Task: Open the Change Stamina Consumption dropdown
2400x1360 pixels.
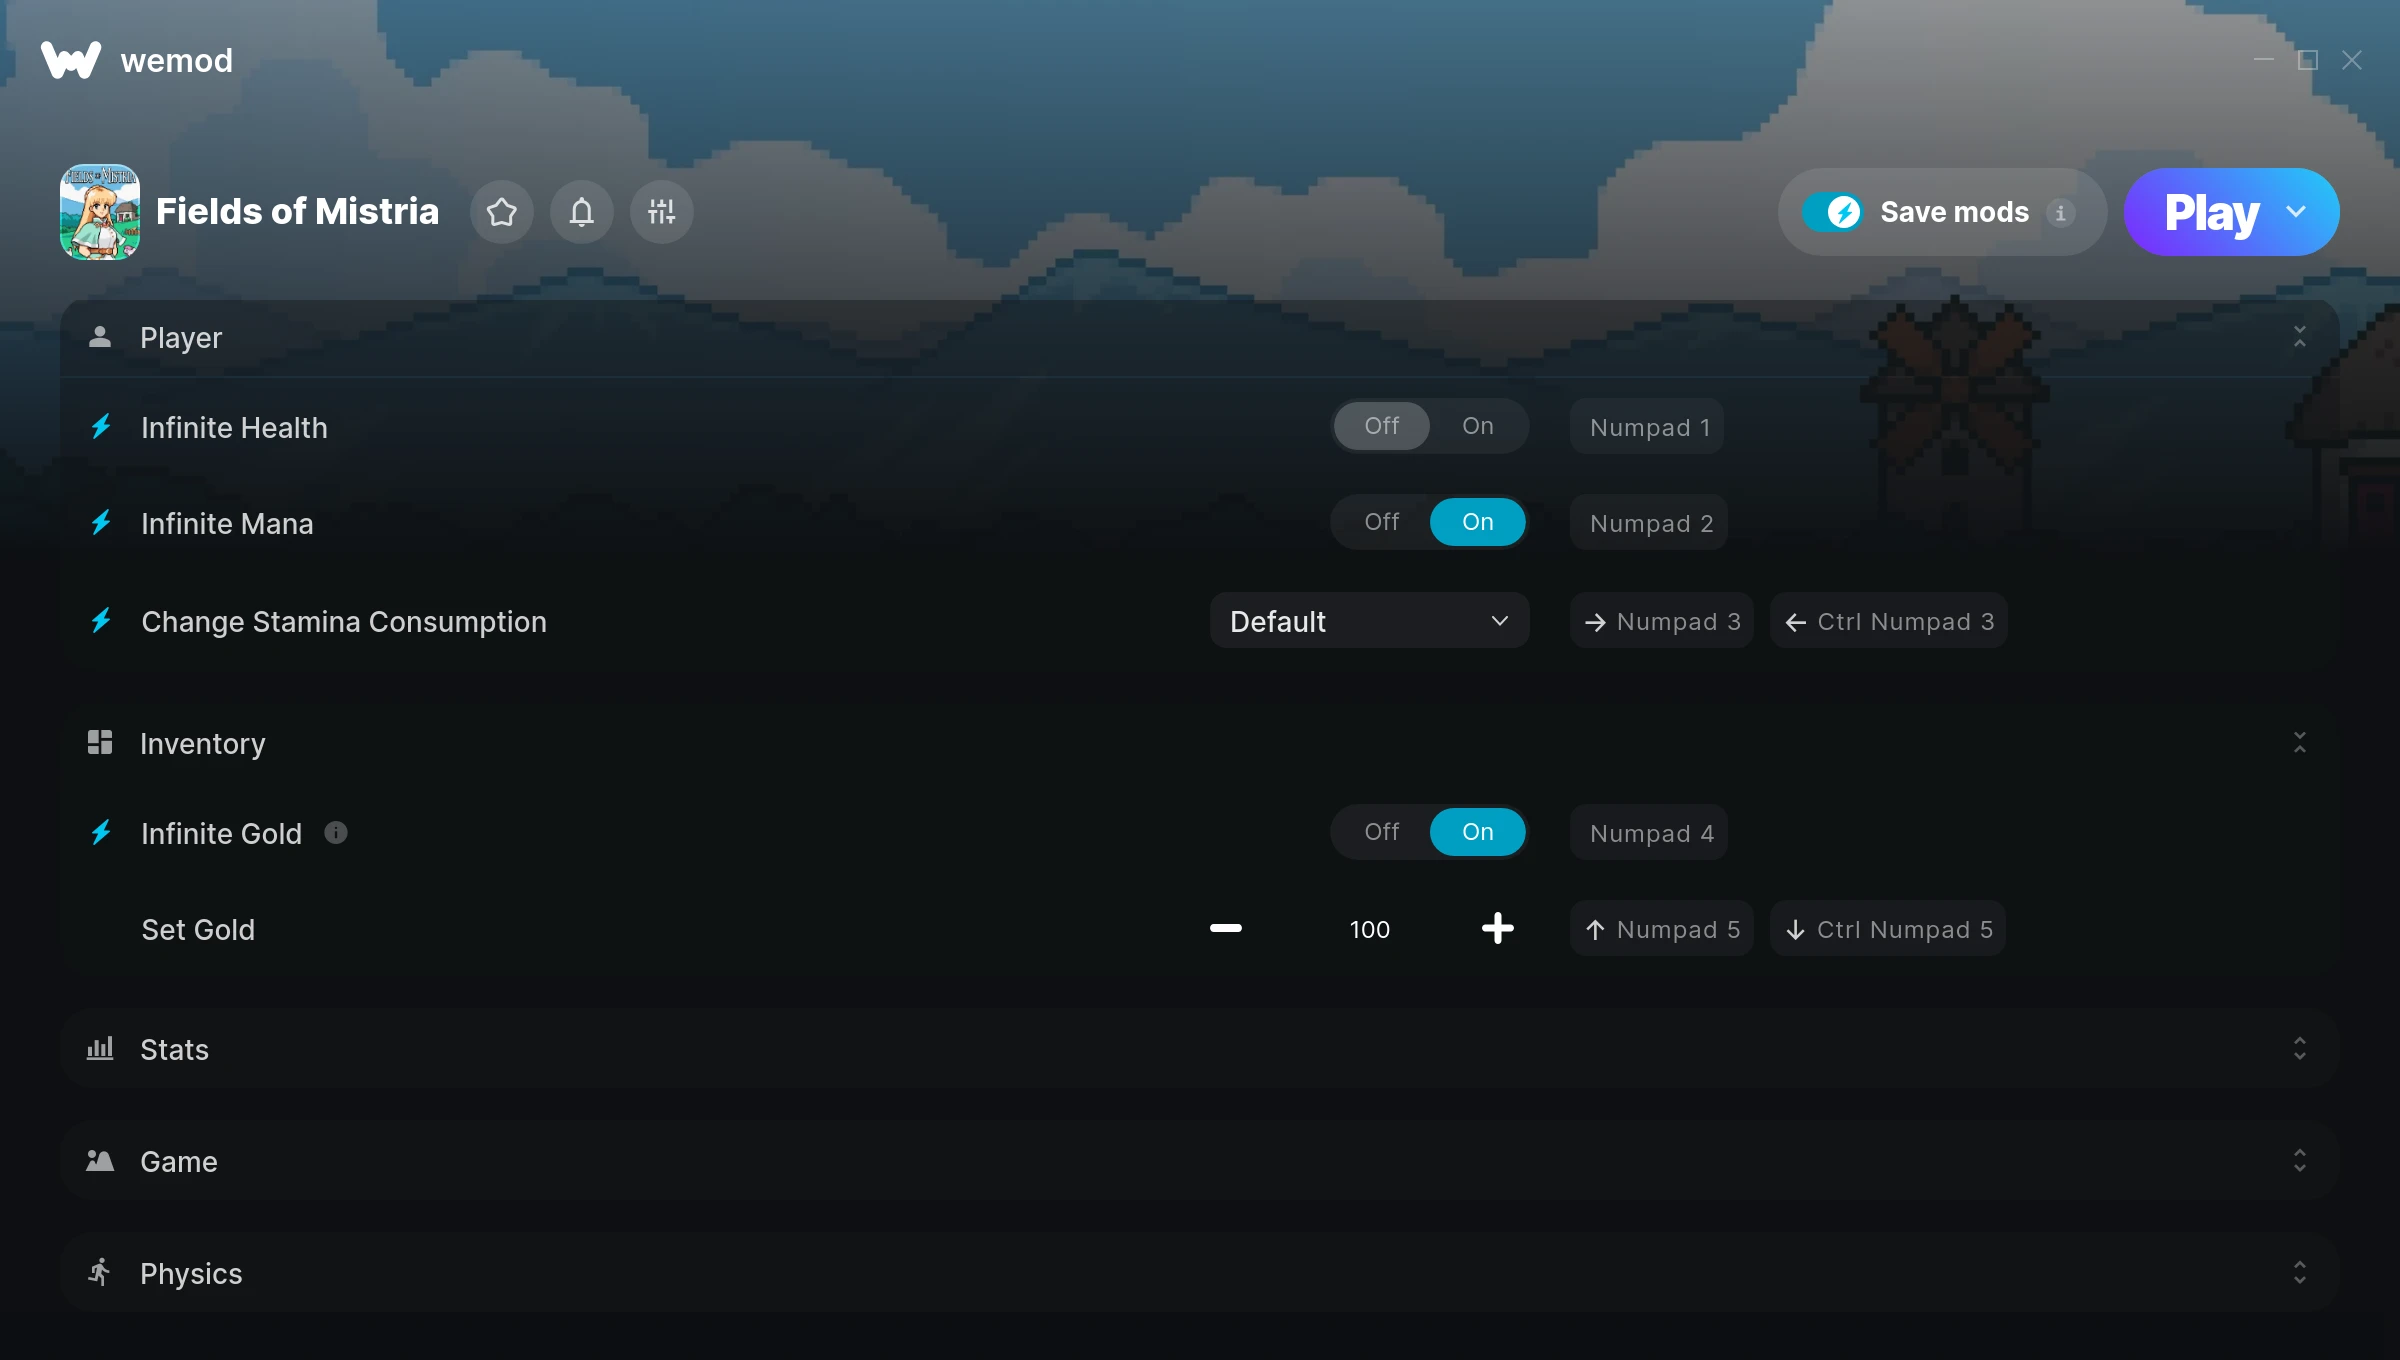Action: point(1368,620)
